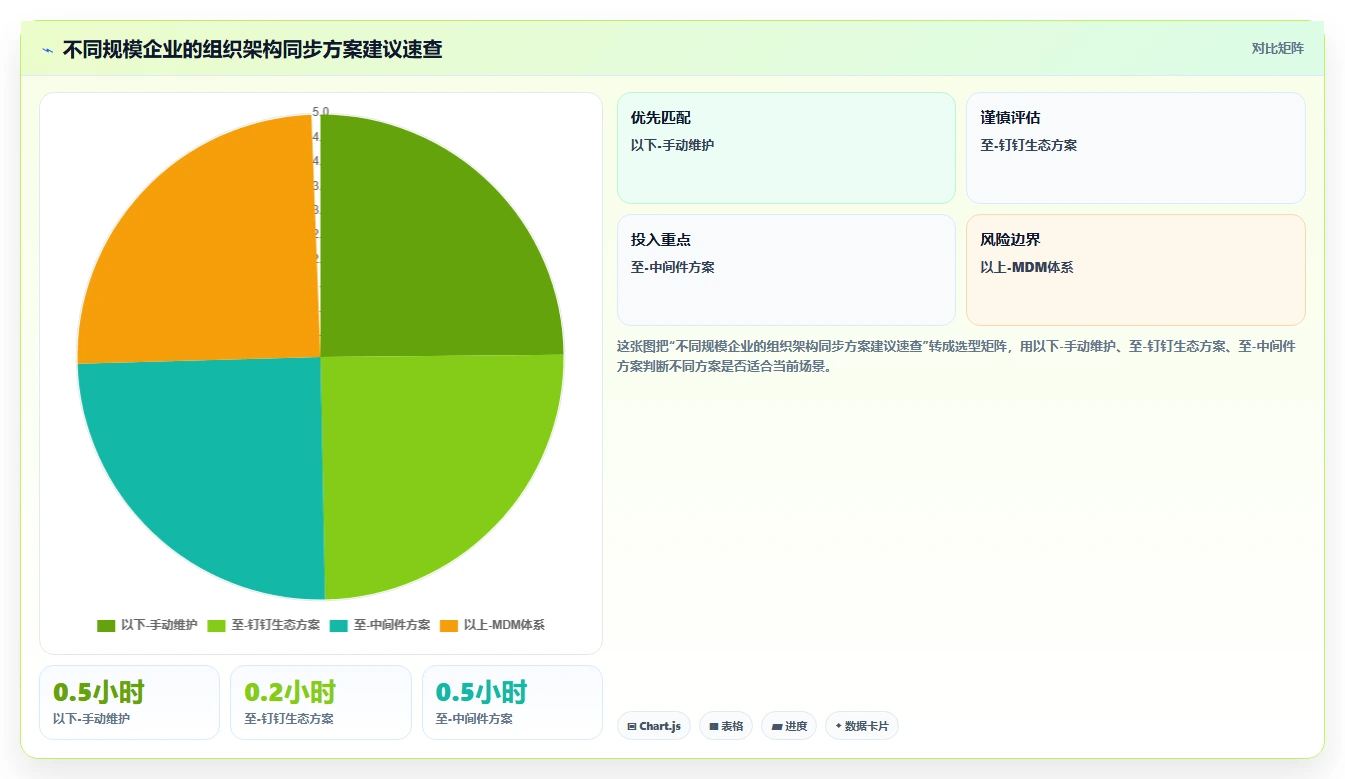Click 至-中间件方案 text in 投入重点 card
Viewport: 1345px width, 779px height.
point(672,267)
